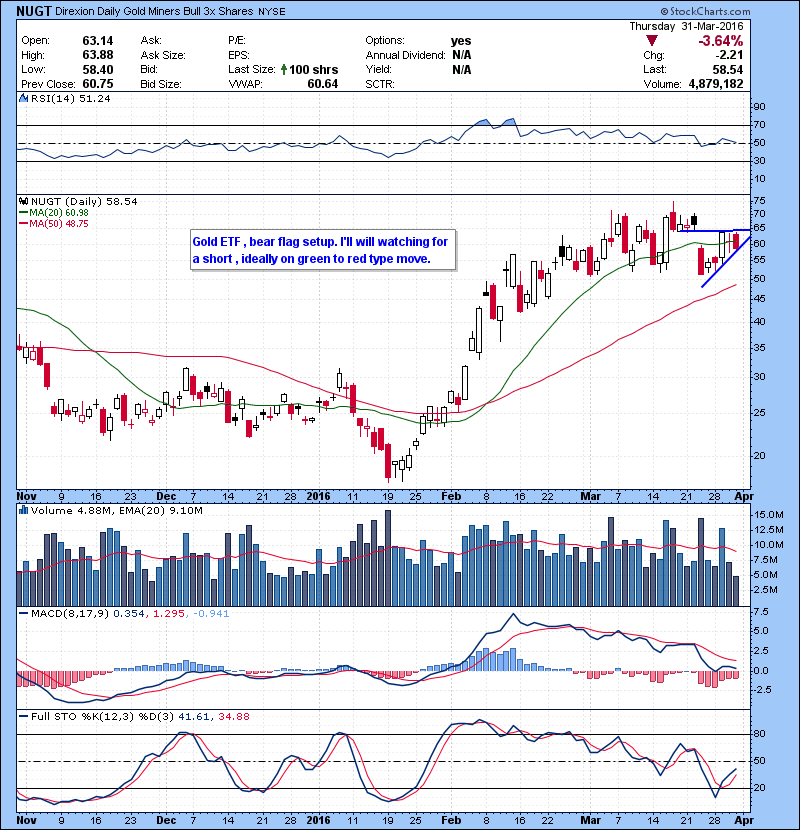Click the Last price 58.54 in header
The height and width of the screenshot is (830, 800).
(727, 69)
